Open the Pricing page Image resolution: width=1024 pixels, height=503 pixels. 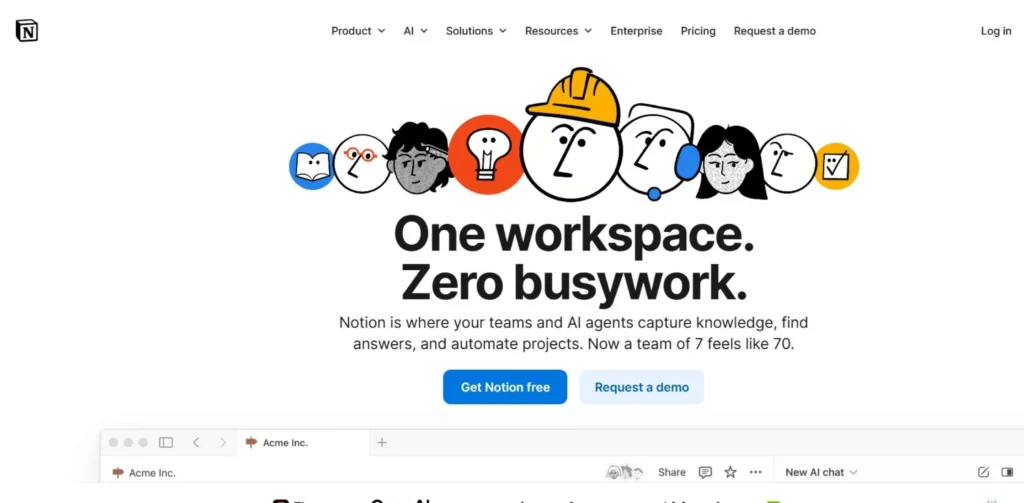[697, 31]
